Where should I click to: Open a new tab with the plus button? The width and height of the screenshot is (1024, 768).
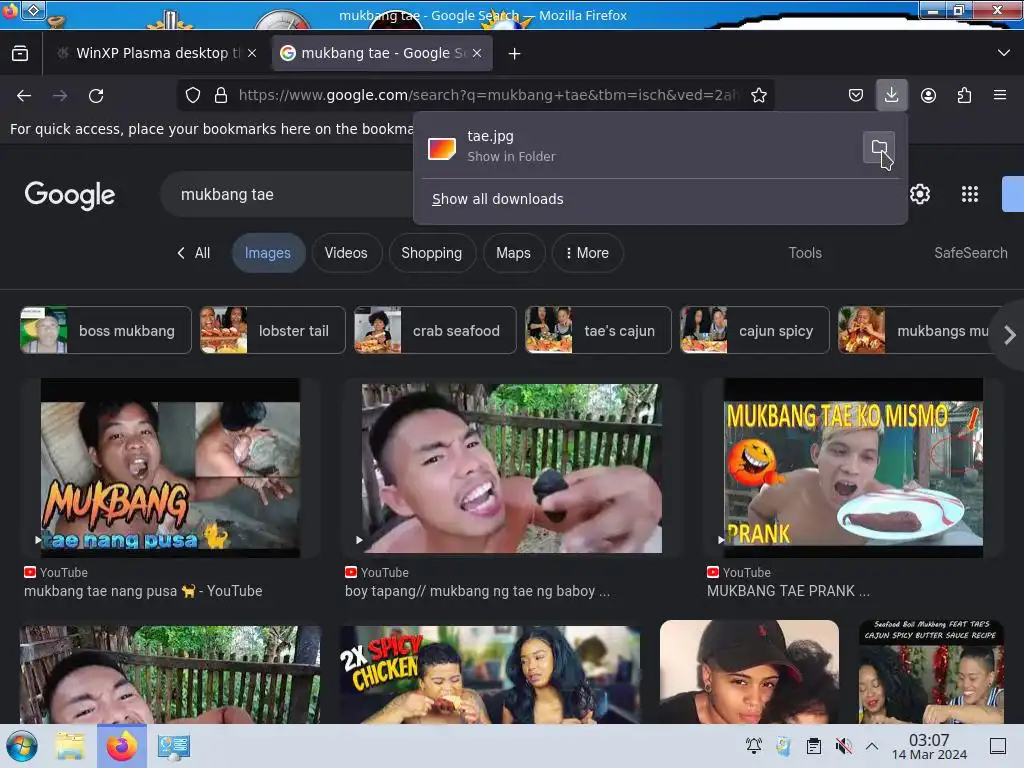[x=515, y=54]
